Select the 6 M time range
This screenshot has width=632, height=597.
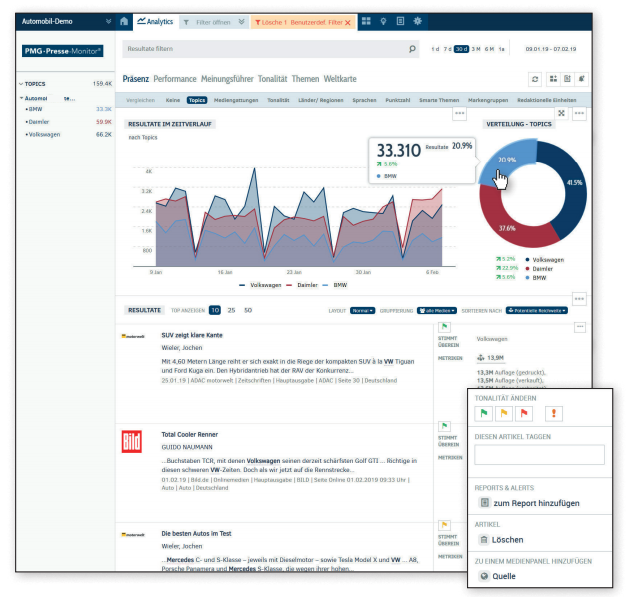point(489,49)
